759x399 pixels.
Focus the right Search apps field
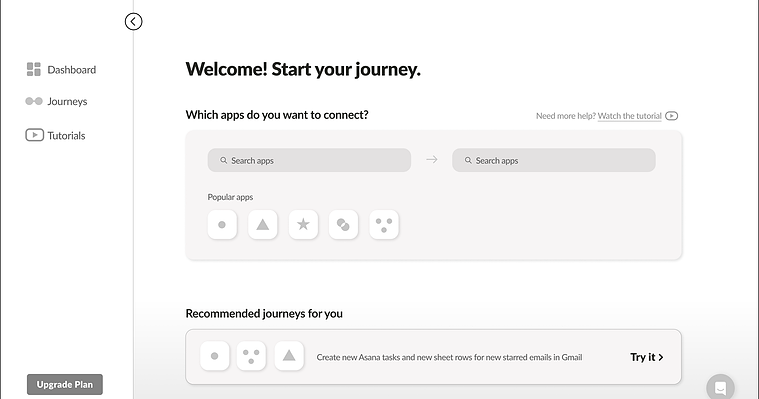pyautogui.click(x=554, y=160)
